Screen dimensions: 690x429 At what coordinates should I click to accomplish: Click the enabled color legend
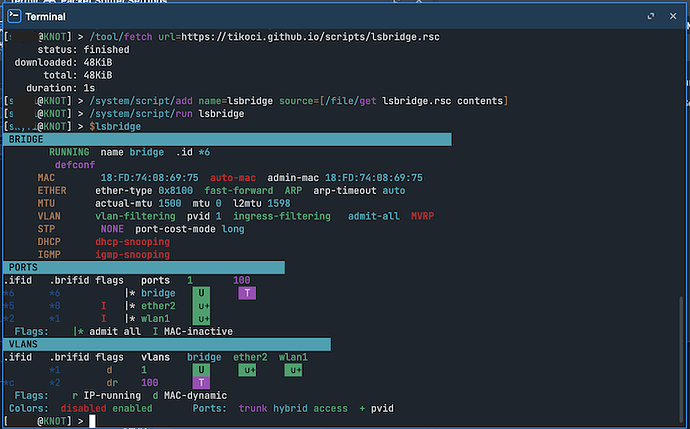coord(132,408)
